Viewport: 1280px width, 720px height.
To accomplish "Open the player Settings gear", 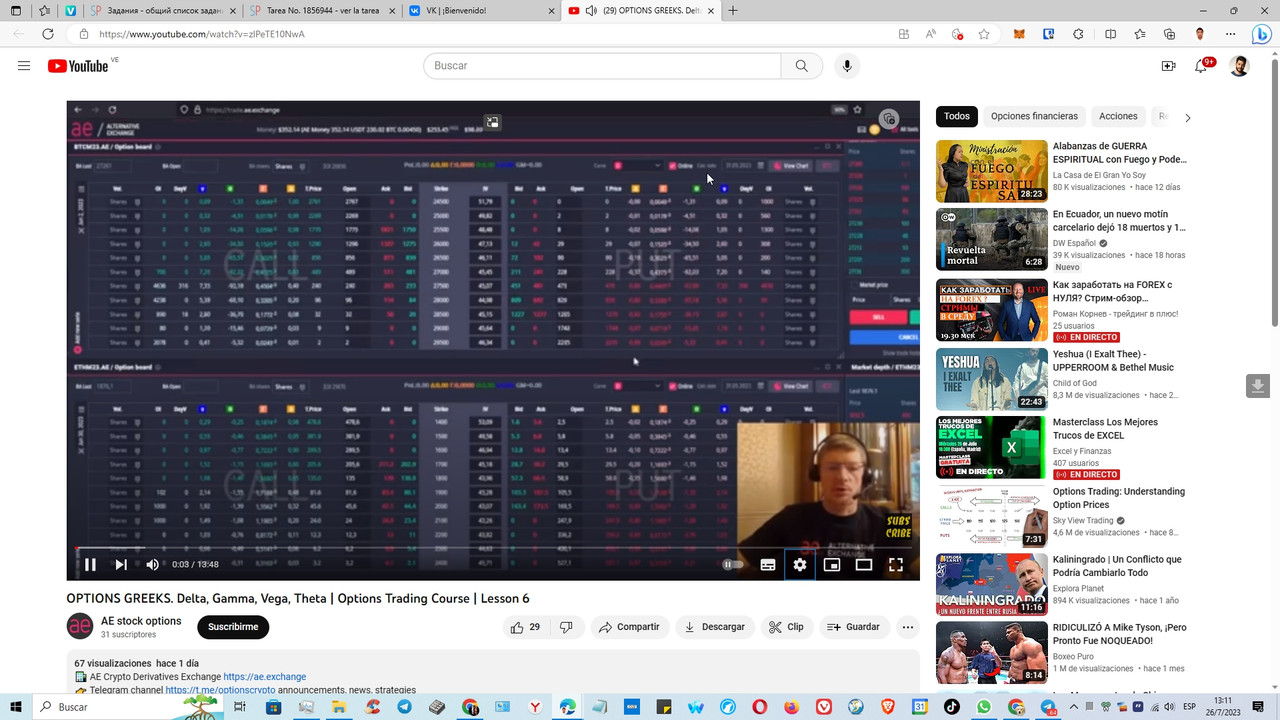I will coord(799,564).
